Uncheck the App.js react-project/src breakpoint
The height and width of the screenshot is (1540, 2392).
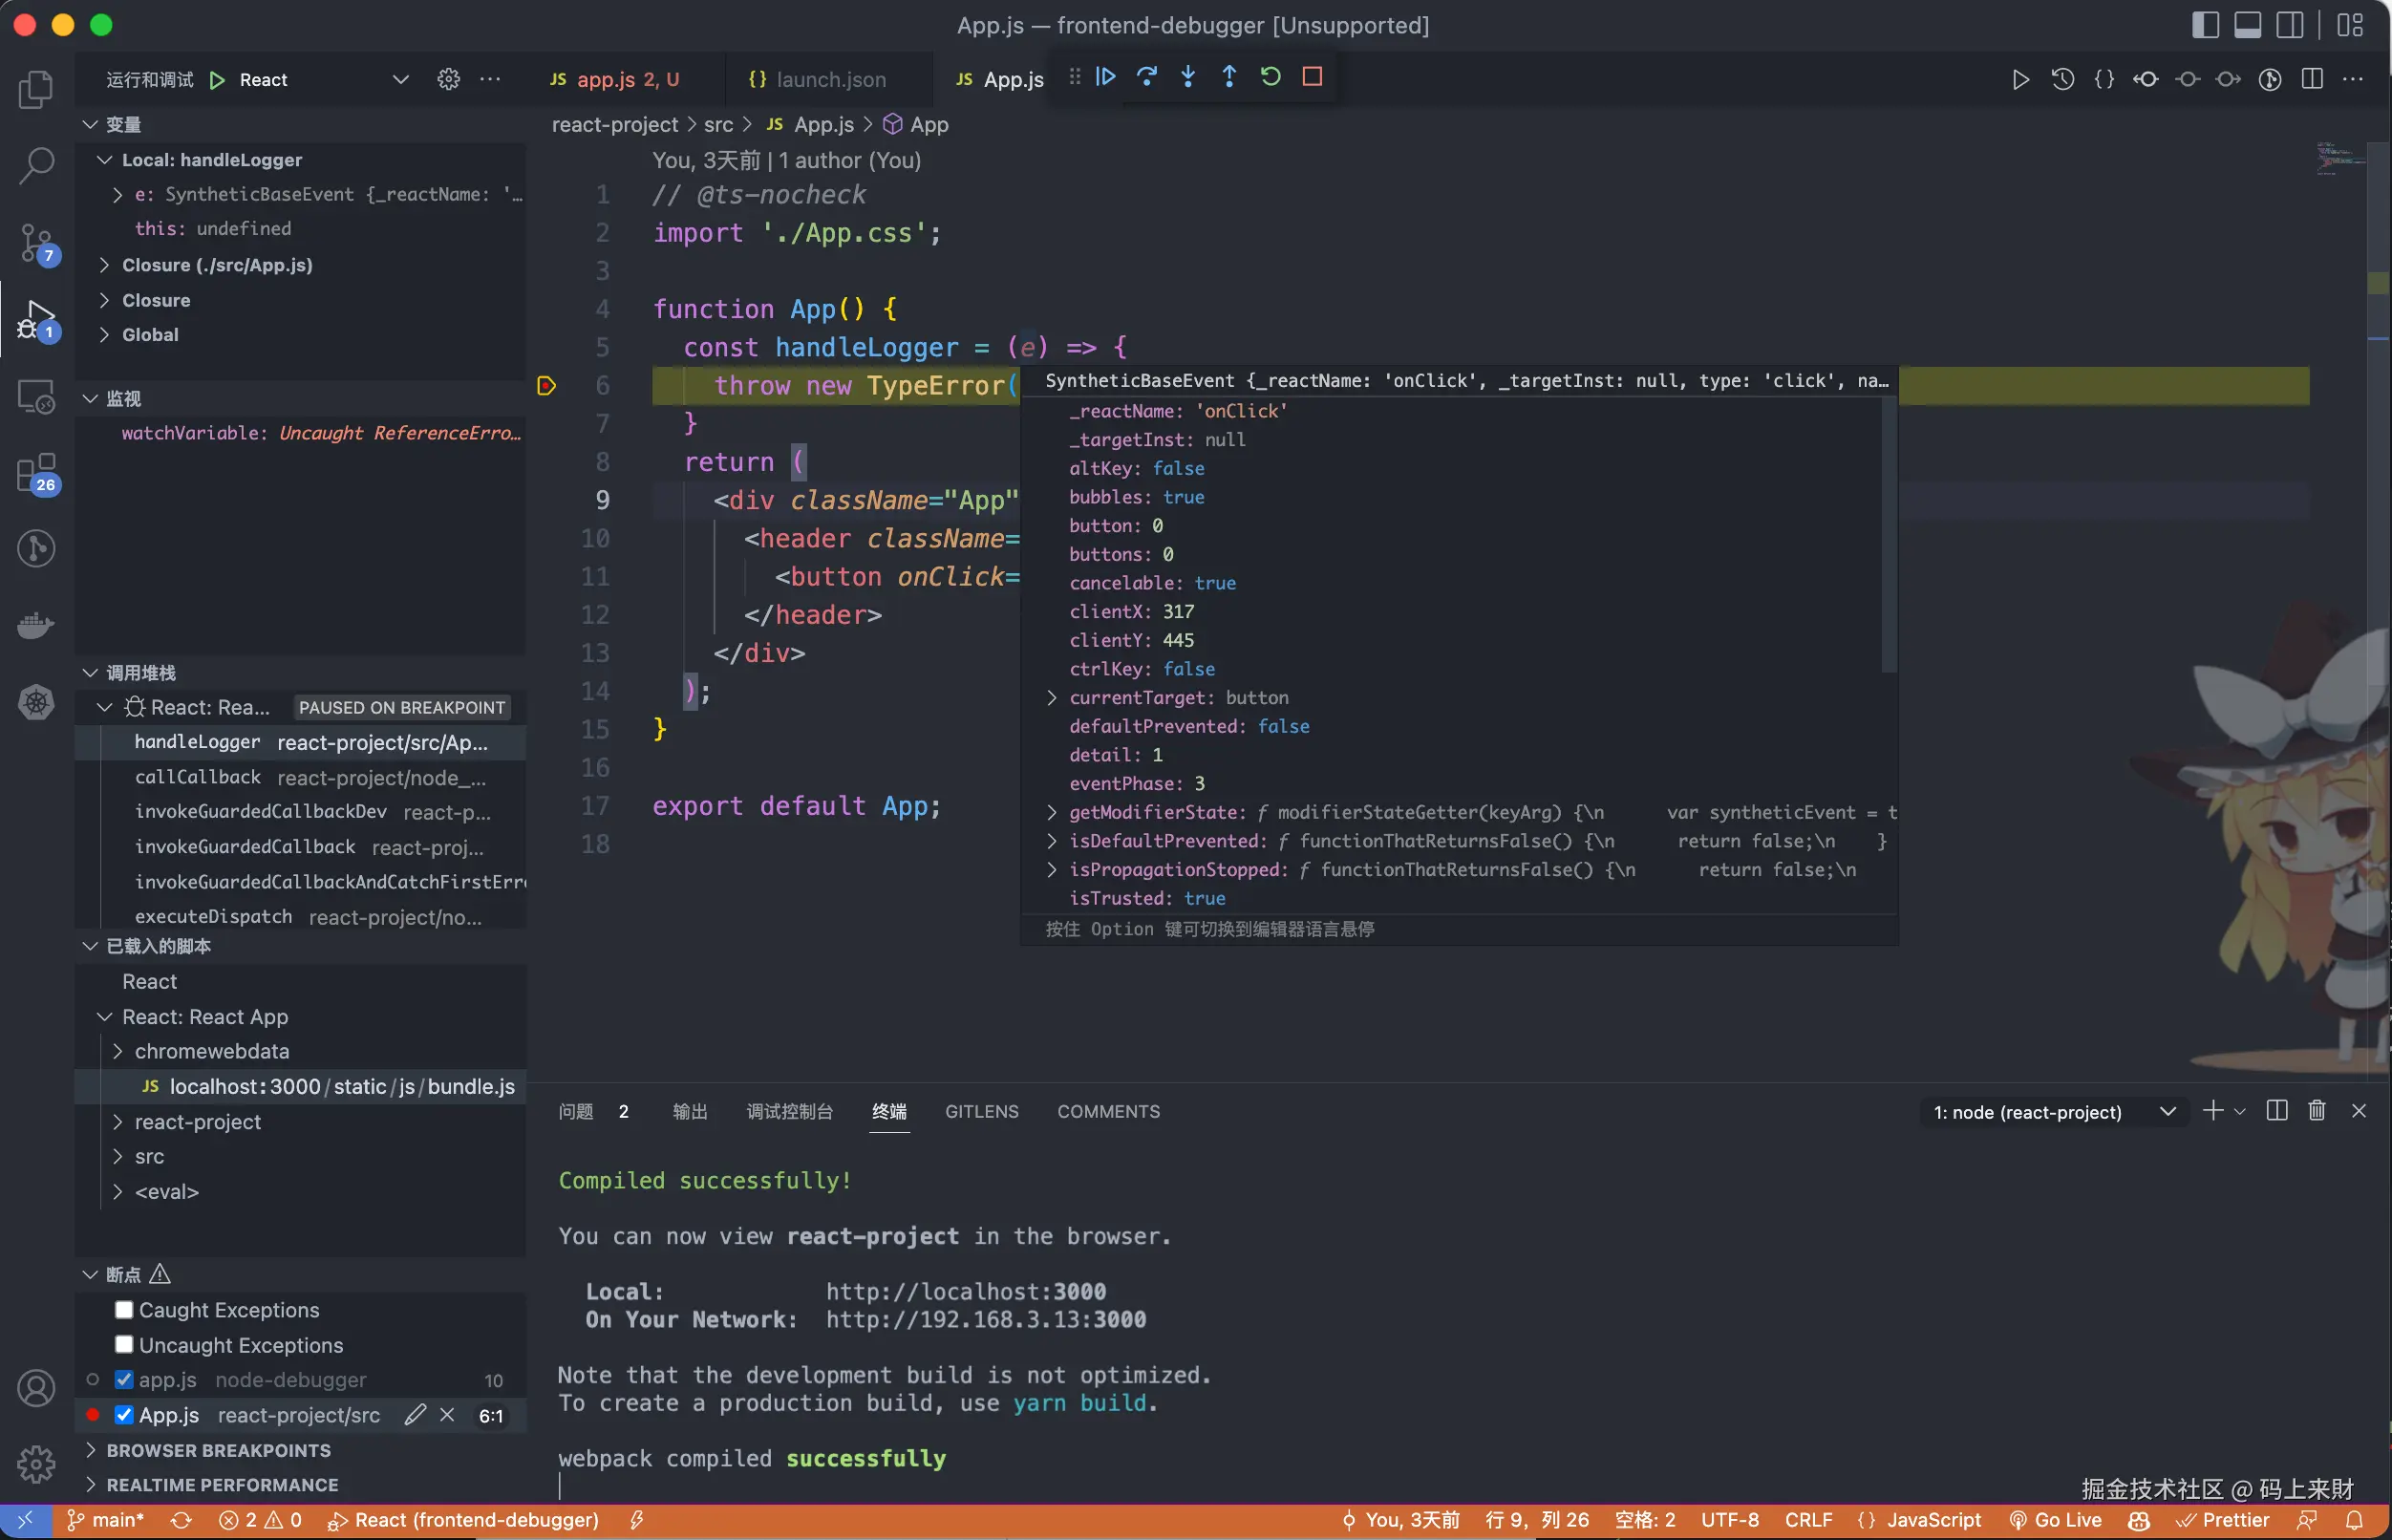point(124,1415)
